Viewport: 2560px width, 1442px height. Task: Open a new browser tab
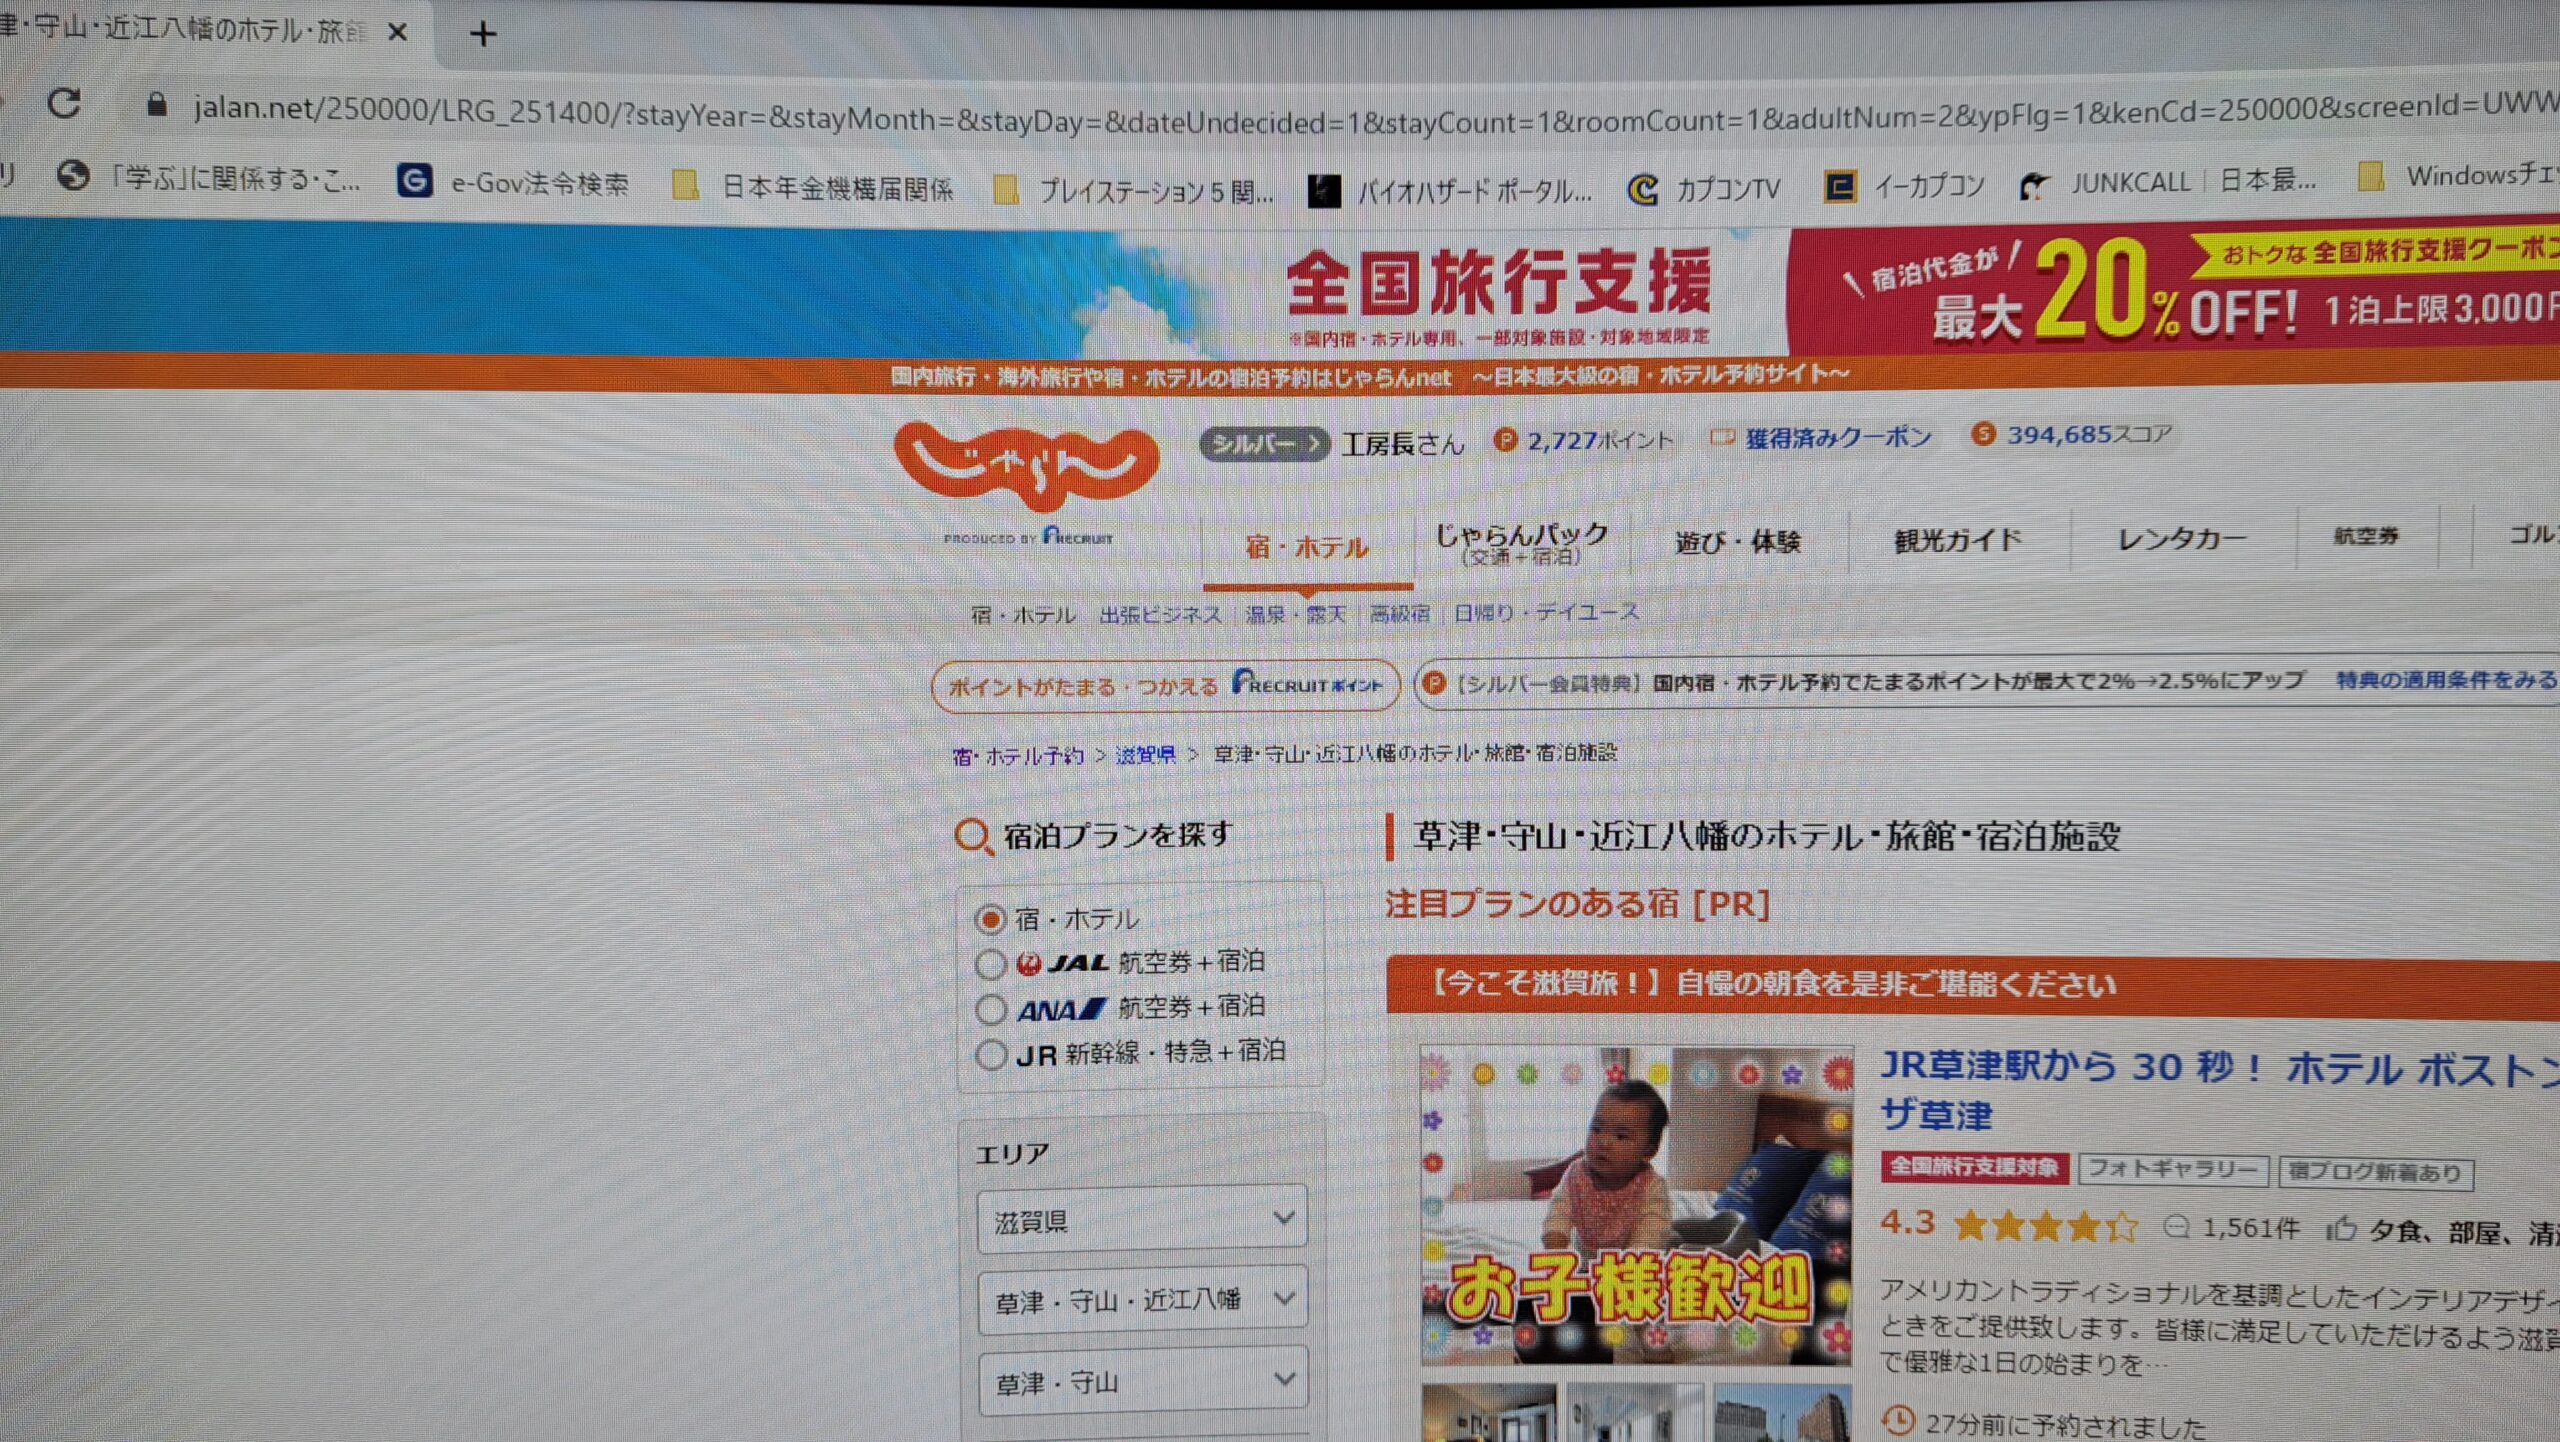[x=483, y=34]
